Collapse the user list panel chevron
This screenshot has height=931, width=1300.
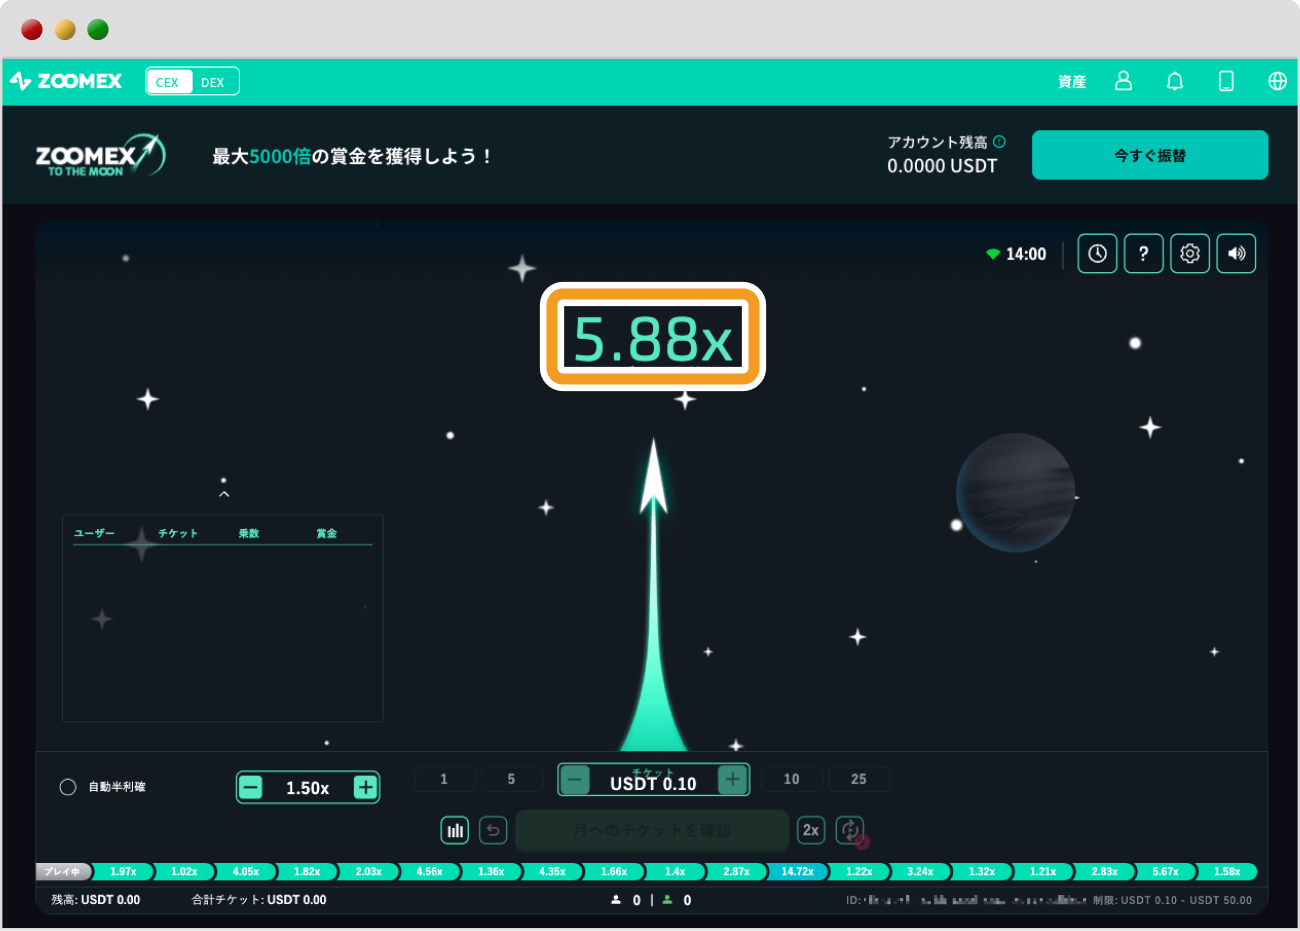[x=224, y=494]
